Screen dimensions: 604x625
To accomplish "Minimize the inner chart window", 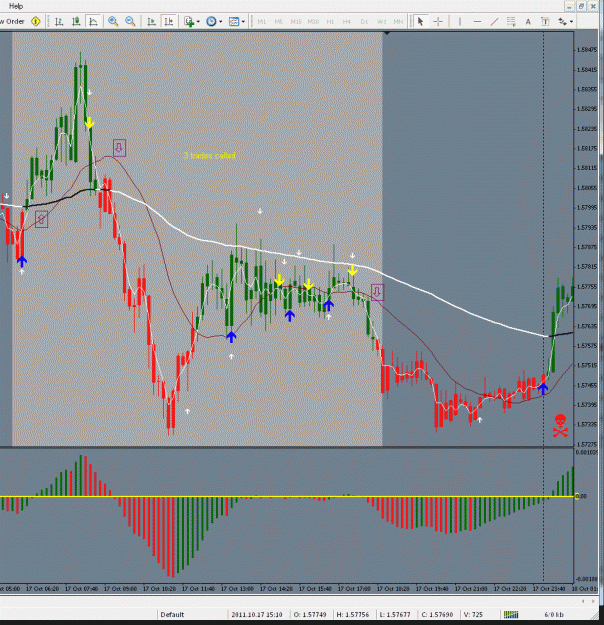I will coord(570,6).
